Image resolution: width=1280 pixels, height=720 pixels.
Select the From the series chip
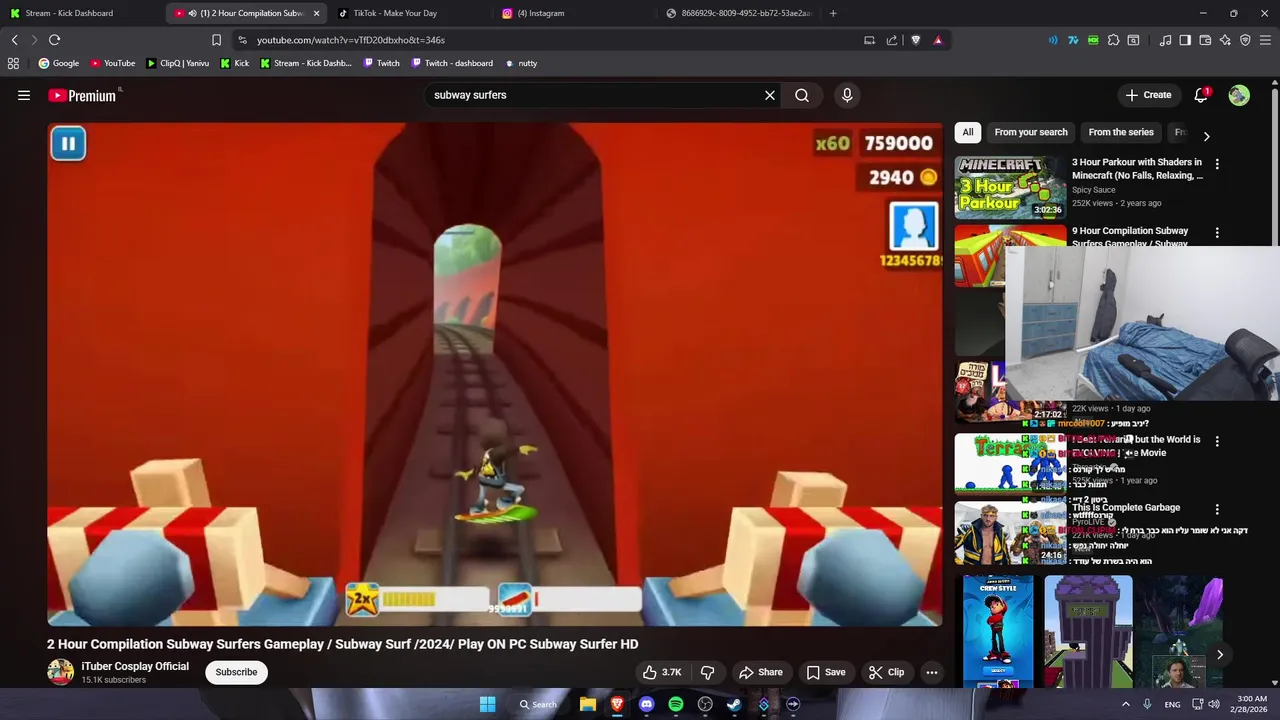click(1121, 132)
